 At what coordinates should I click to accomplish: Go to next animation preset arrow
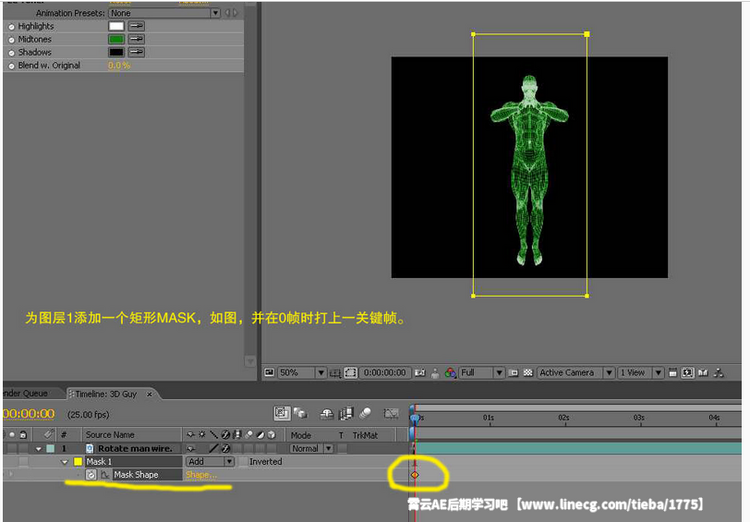pos(235,13)
